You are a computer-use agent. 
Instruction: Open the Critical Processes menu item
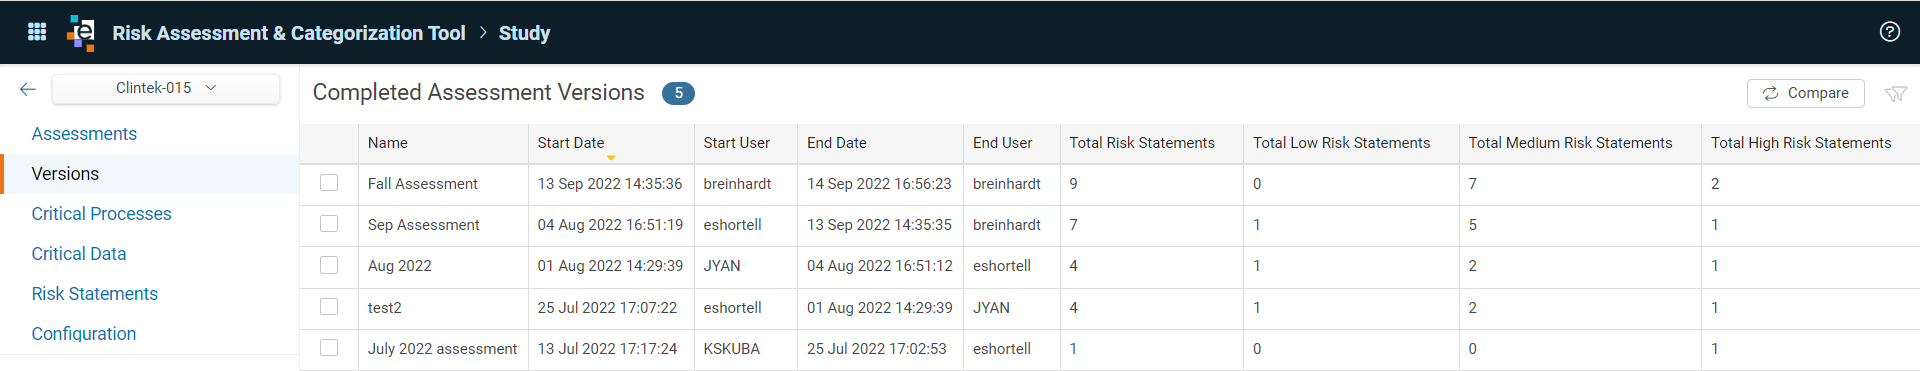pos(101,214)
